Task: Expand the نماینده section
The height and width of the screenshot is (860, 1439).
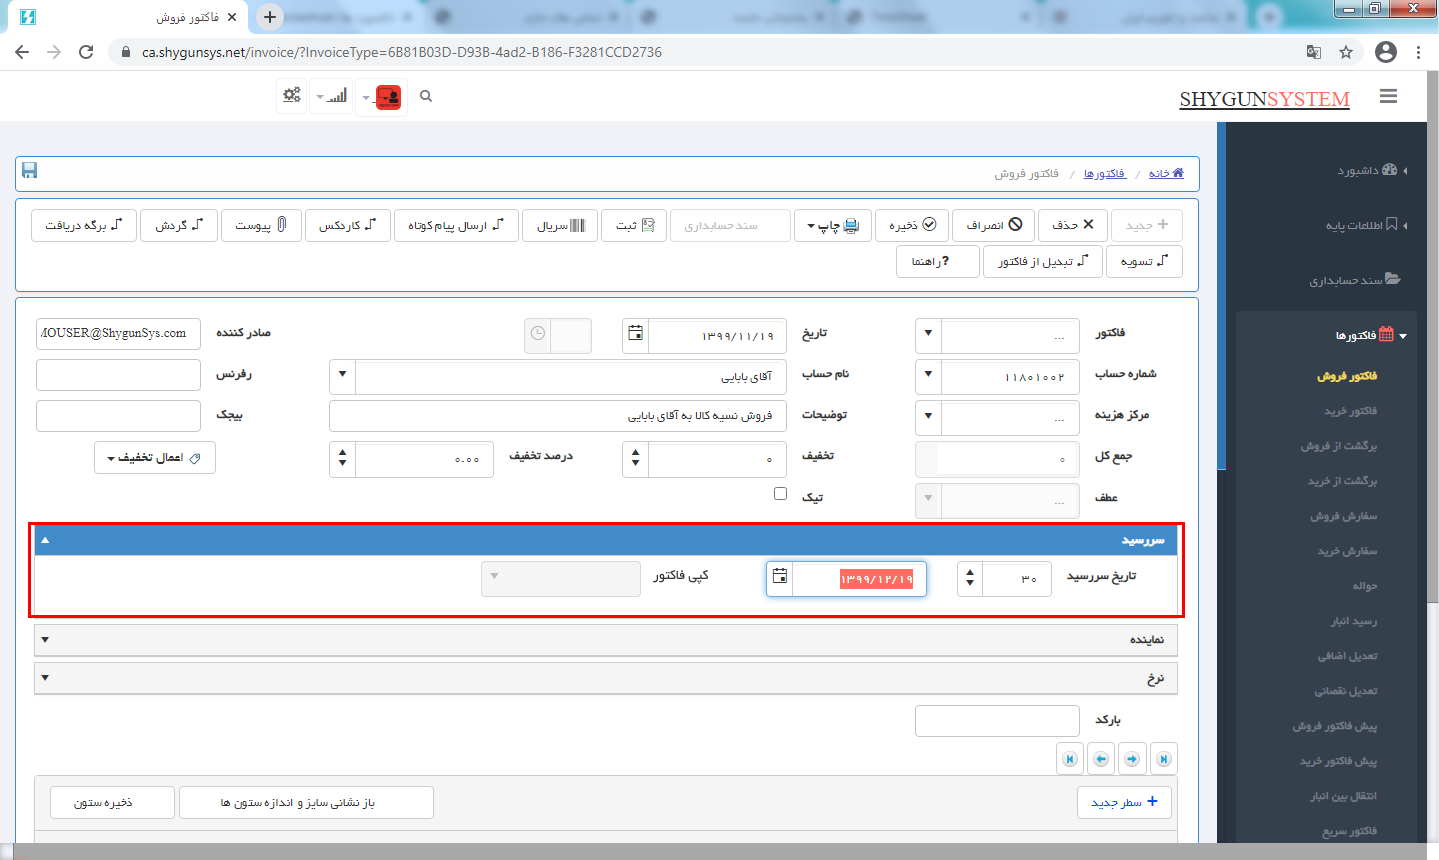Action: 44,639
